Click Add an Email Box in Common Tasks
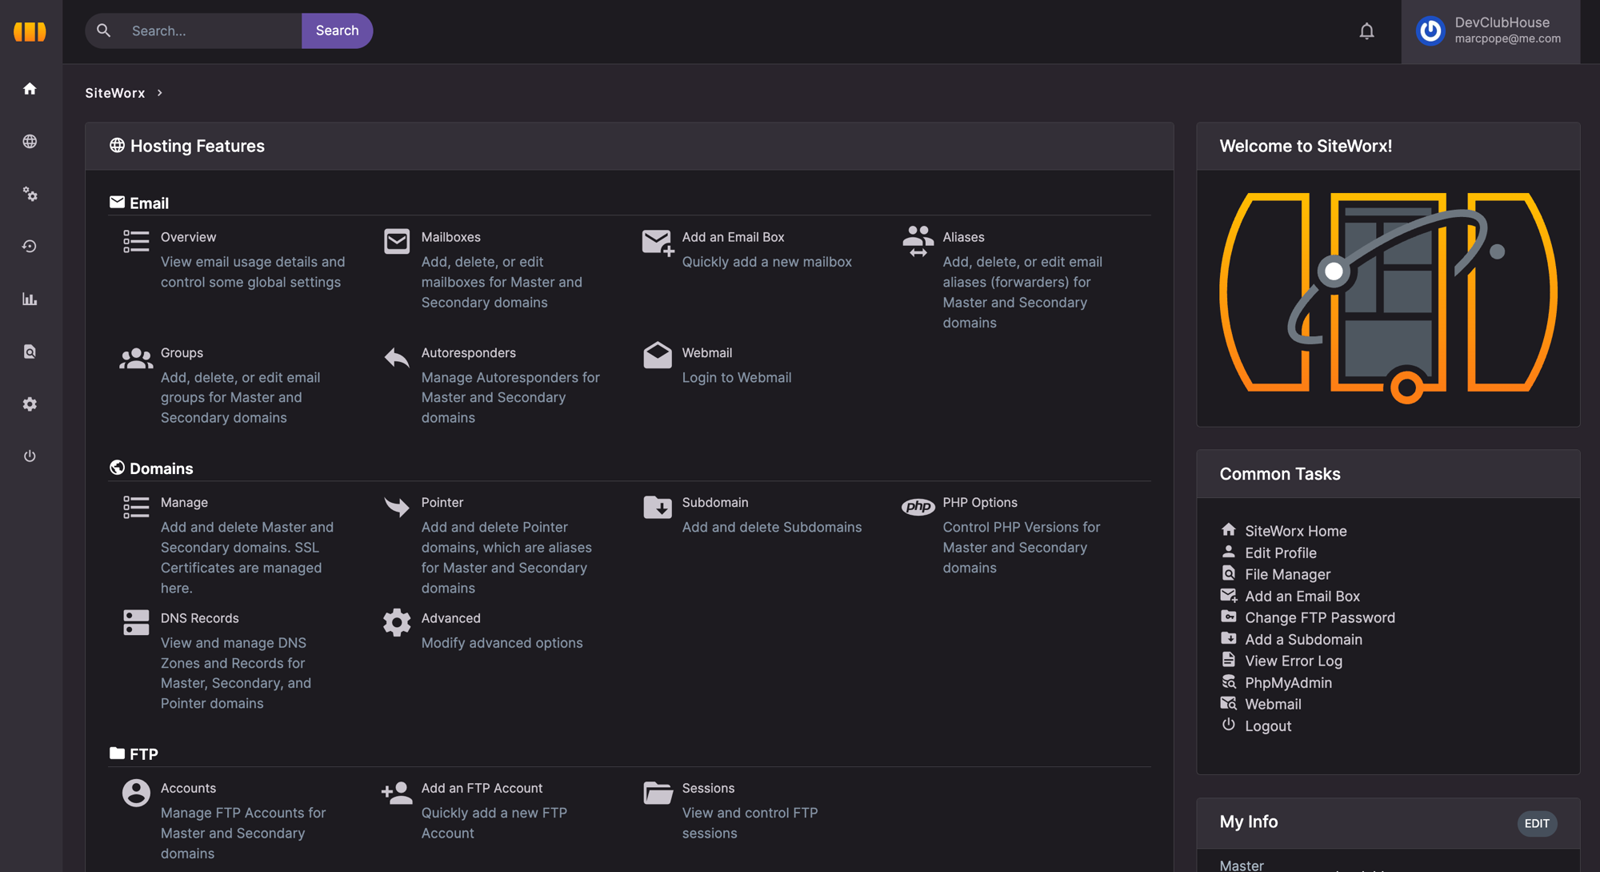This screenshot has width=1600, height=872. (x=1302, y=597)
